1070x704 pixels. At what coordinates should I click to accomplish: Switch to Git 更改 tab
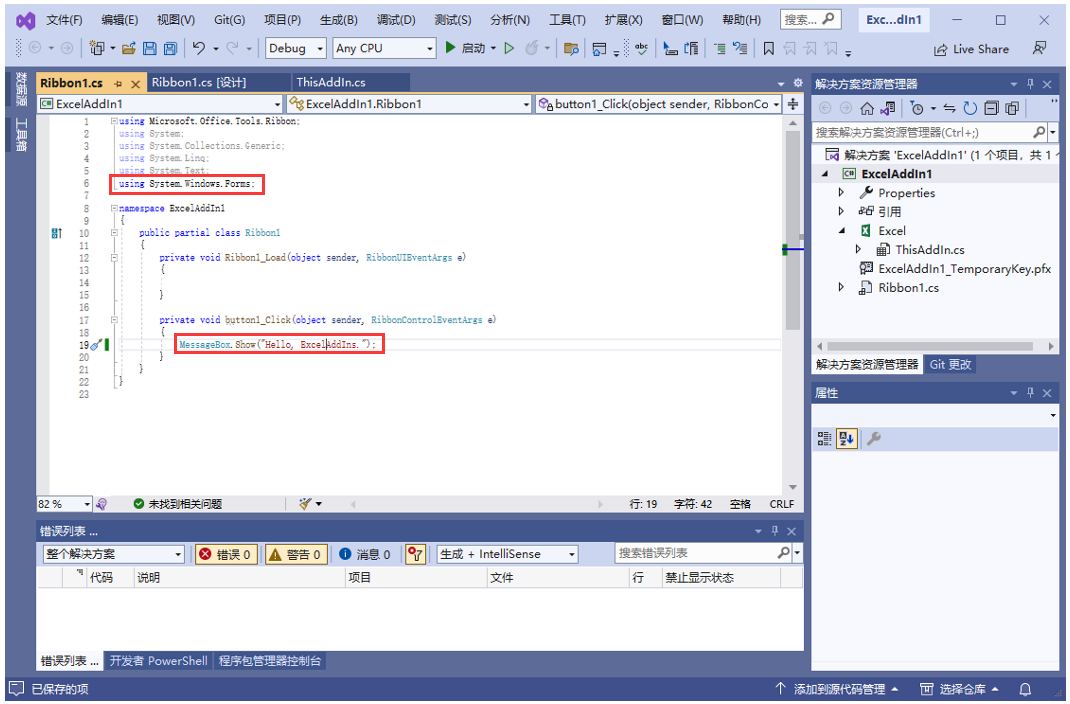pos(950,365)
